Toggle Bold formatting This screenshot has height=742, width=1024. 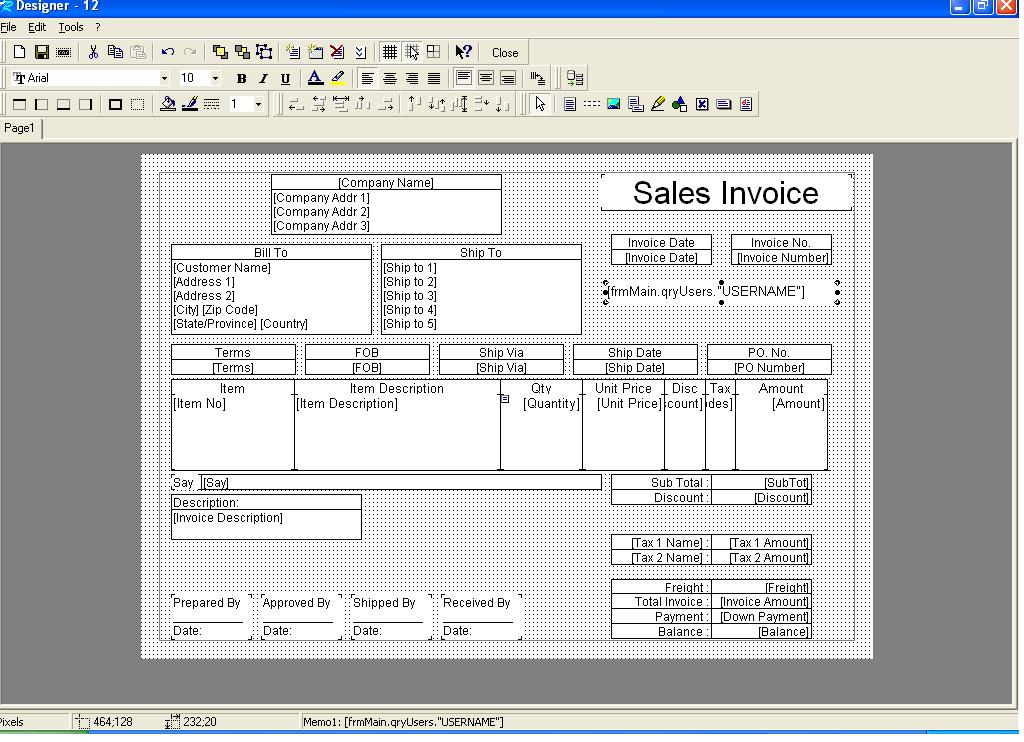click(241, 78)
